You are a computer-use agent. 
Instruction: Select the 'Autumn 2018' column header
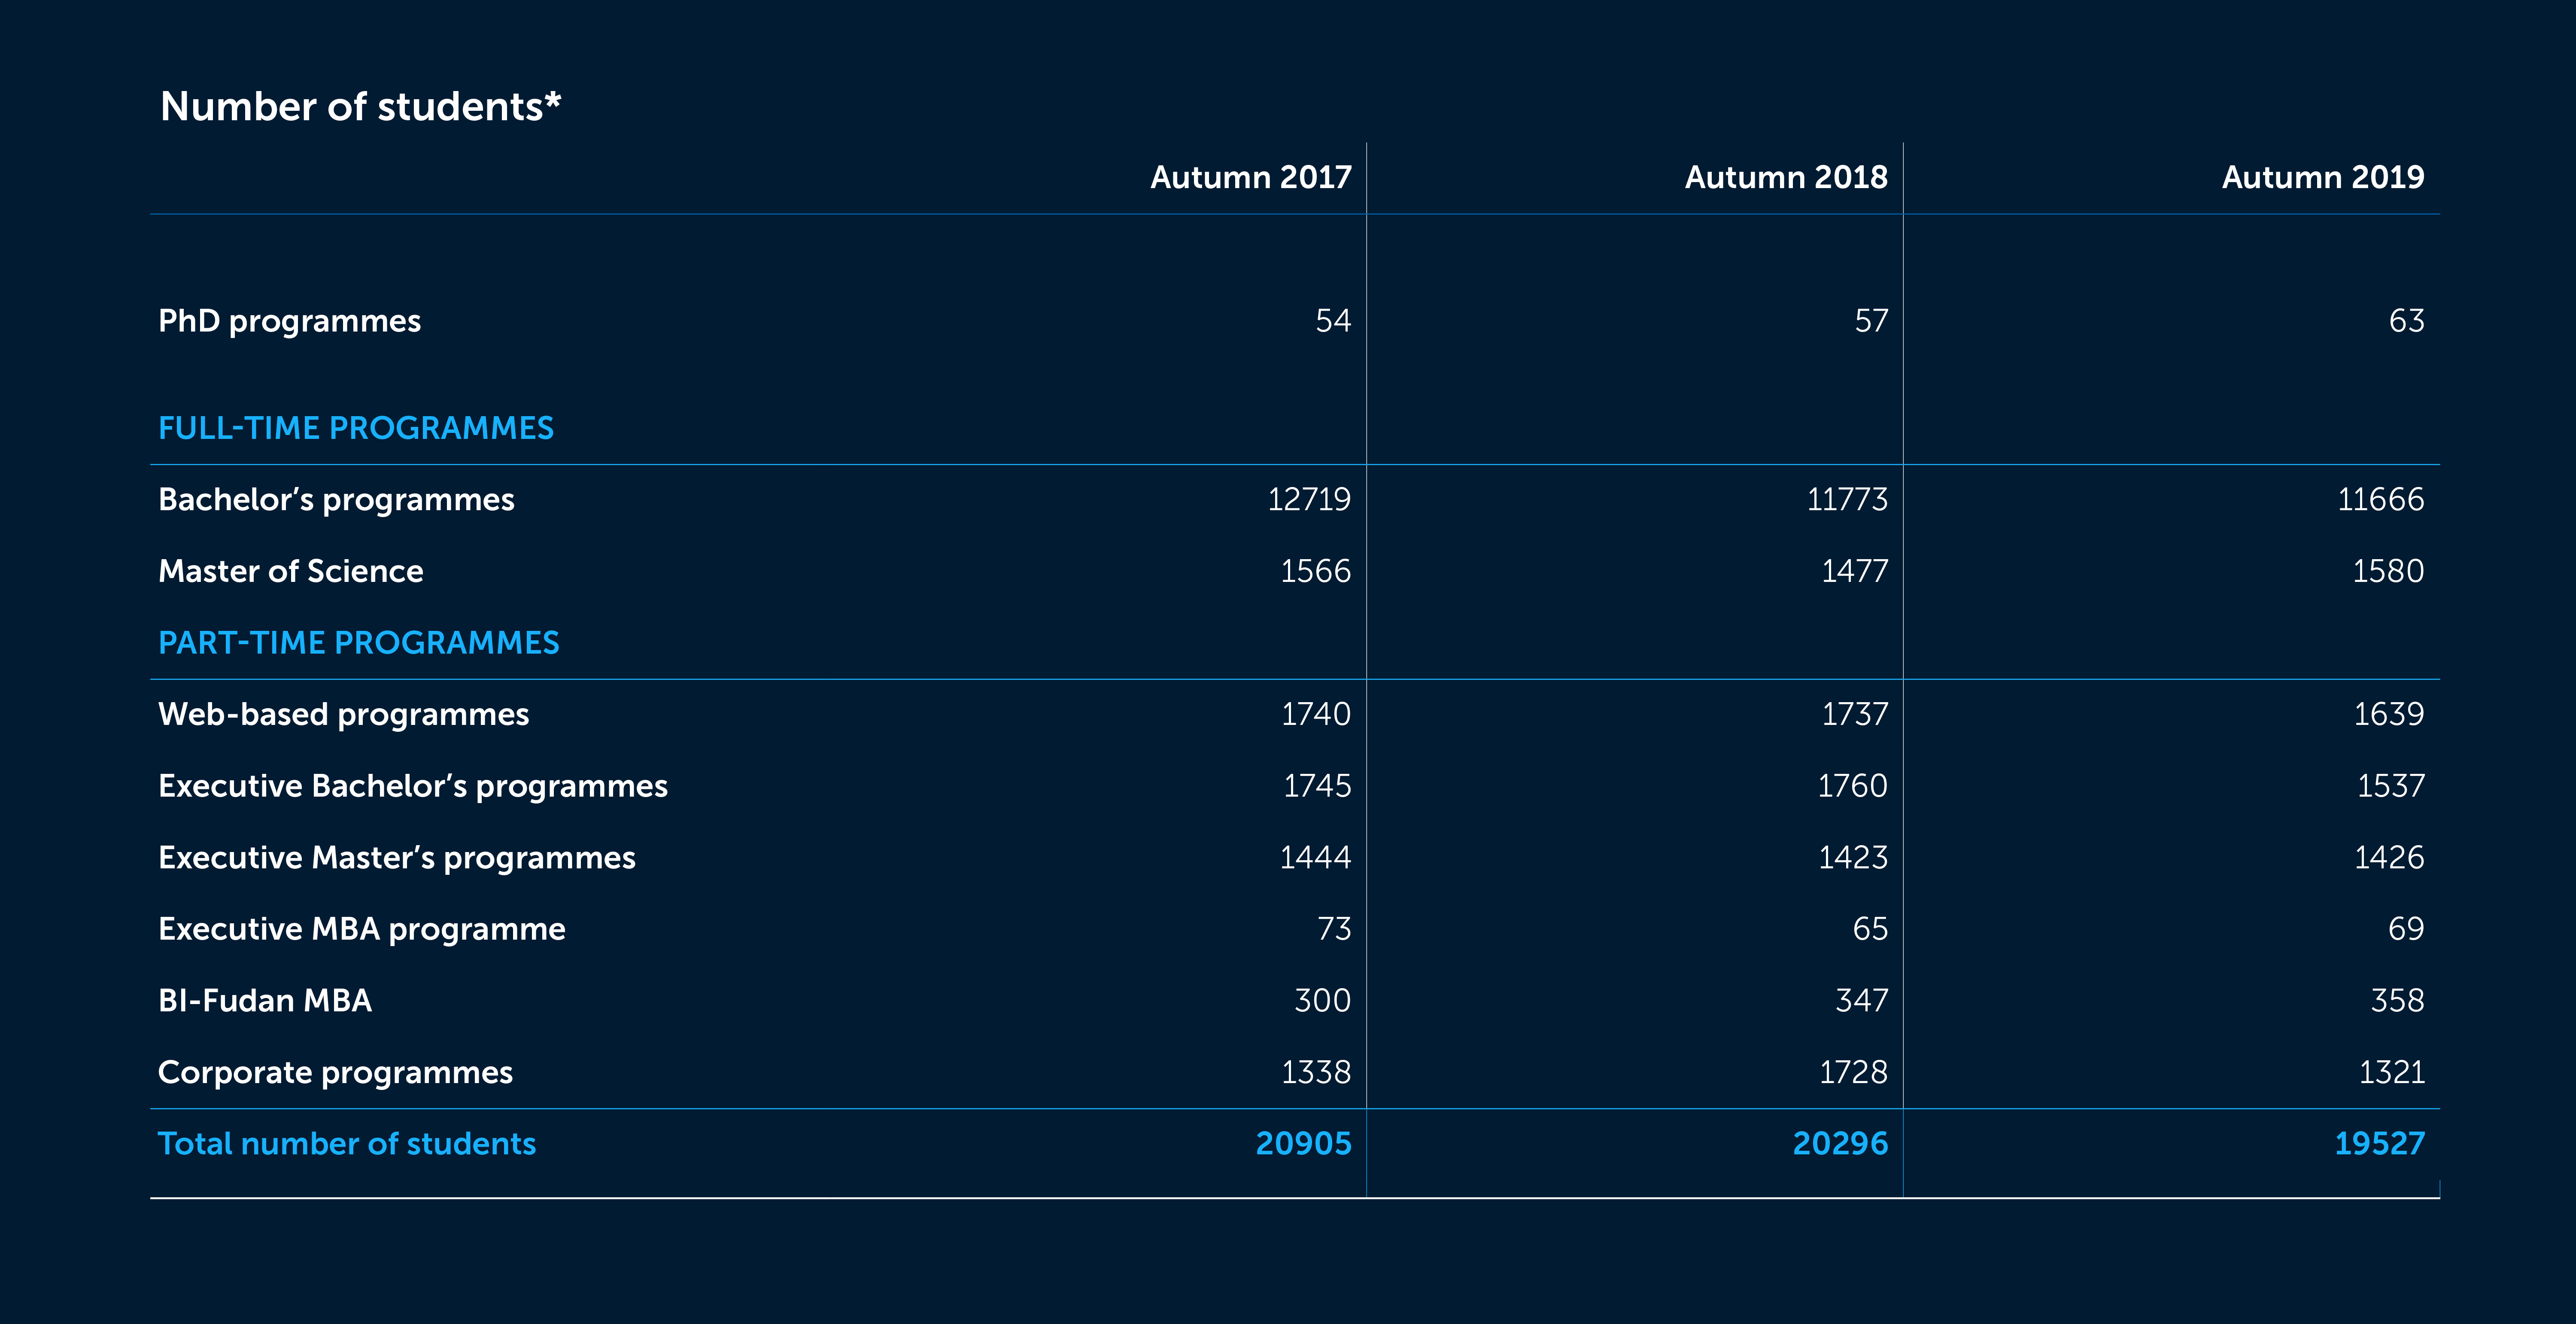coord(1786,177)
